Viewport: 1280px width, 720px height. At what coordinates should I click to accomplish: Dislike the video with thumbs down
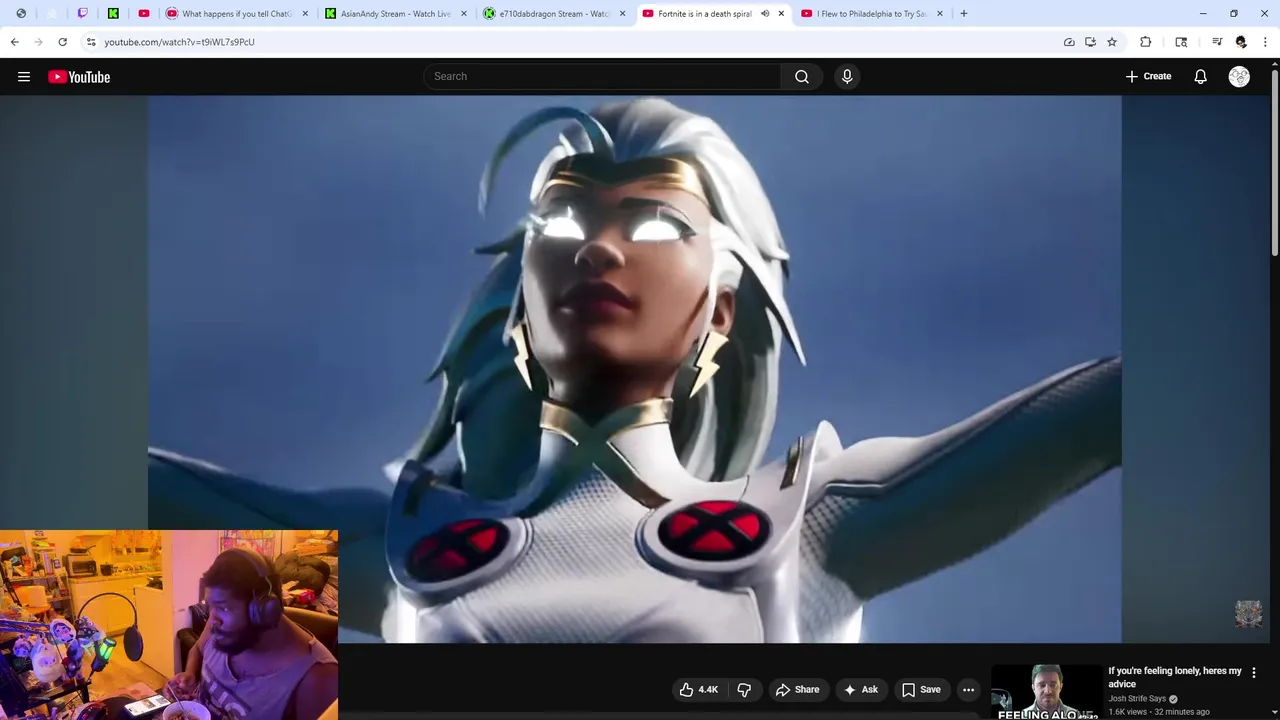coord(744,689)
